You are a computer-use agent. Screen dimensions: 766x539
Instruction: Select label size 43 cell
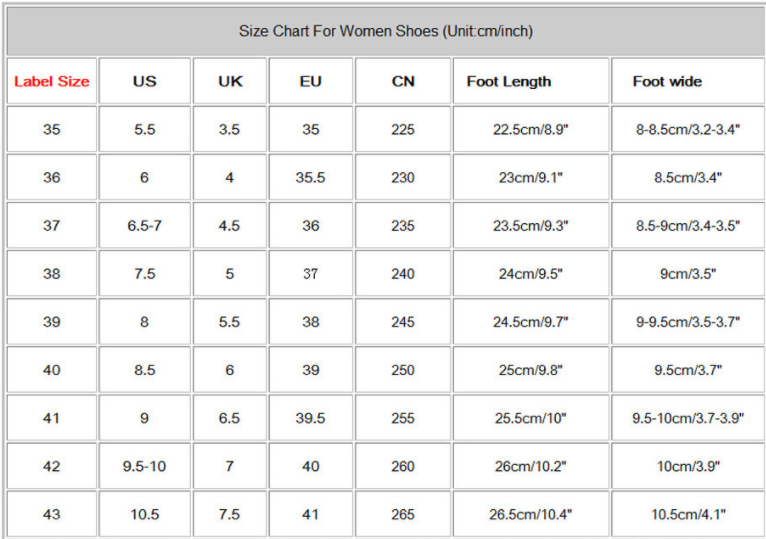point(52,514)
